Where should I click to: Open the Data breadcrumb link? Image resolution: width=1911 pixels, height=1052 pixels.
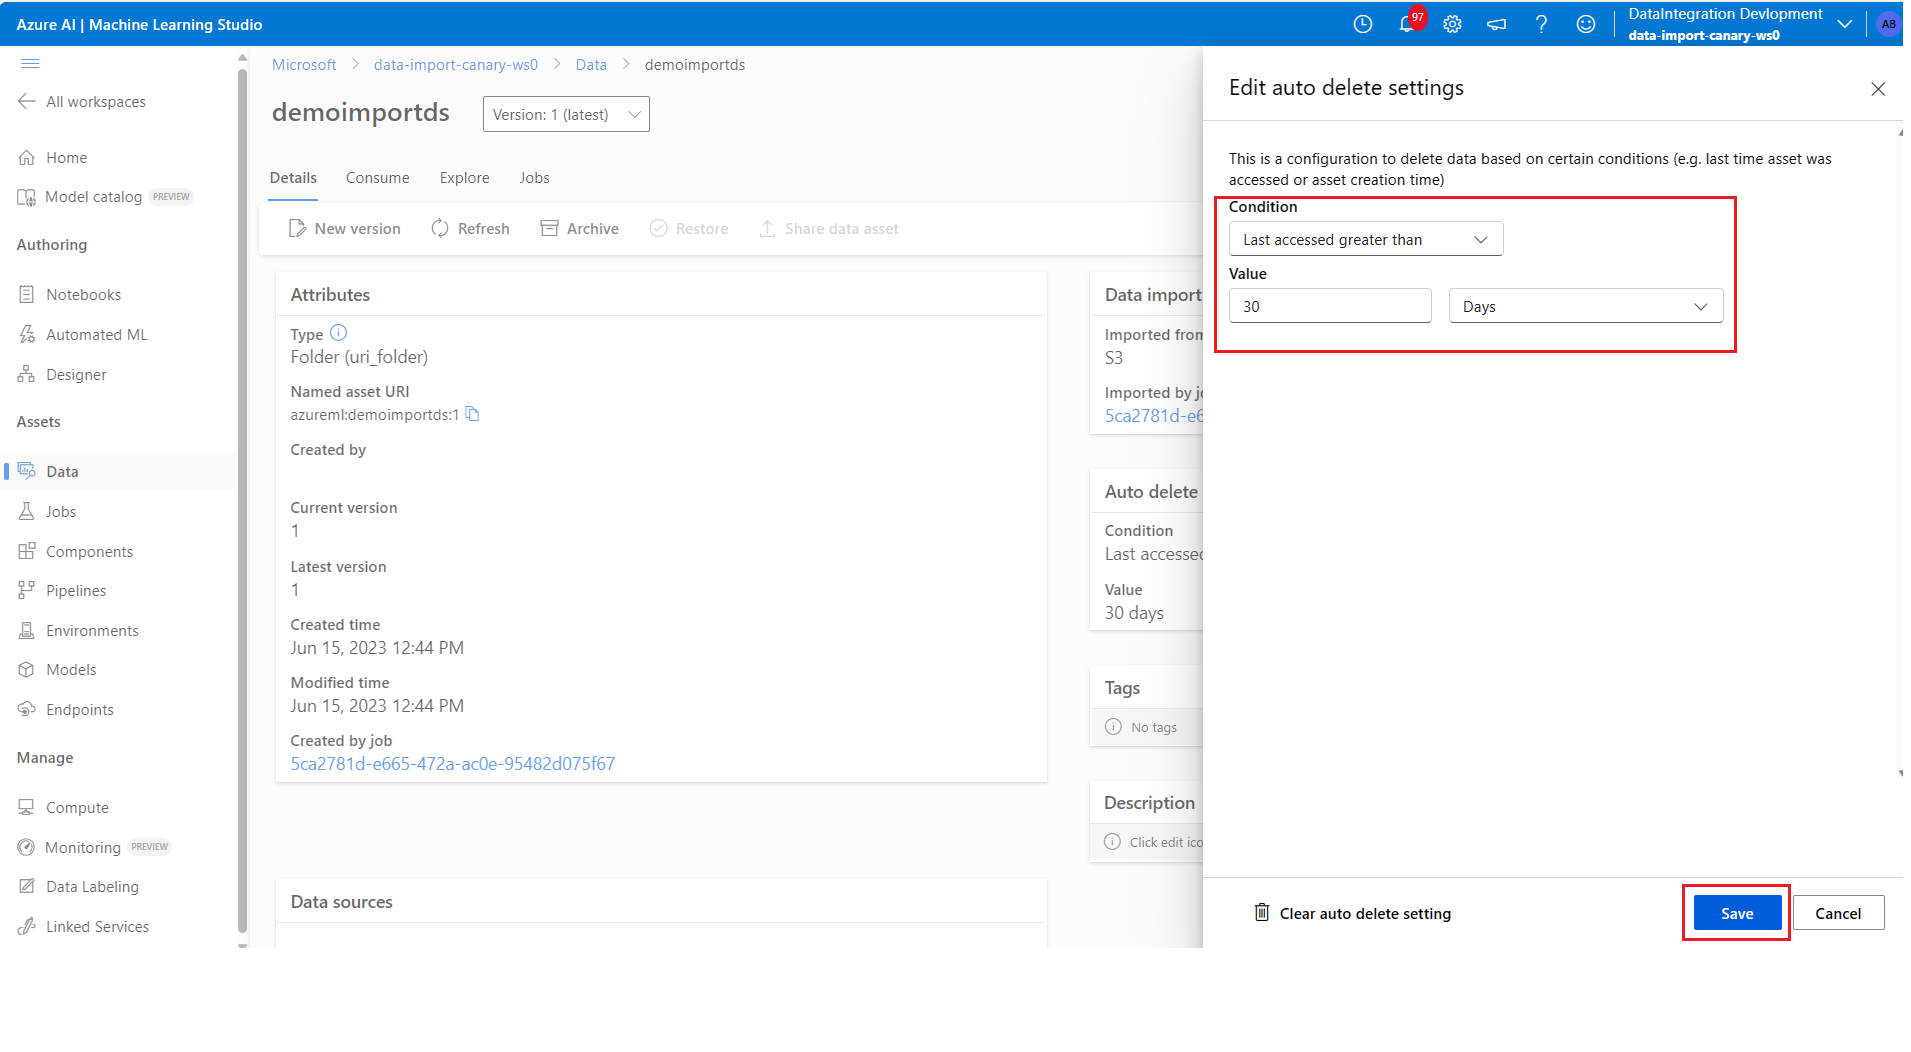(591, 65)
